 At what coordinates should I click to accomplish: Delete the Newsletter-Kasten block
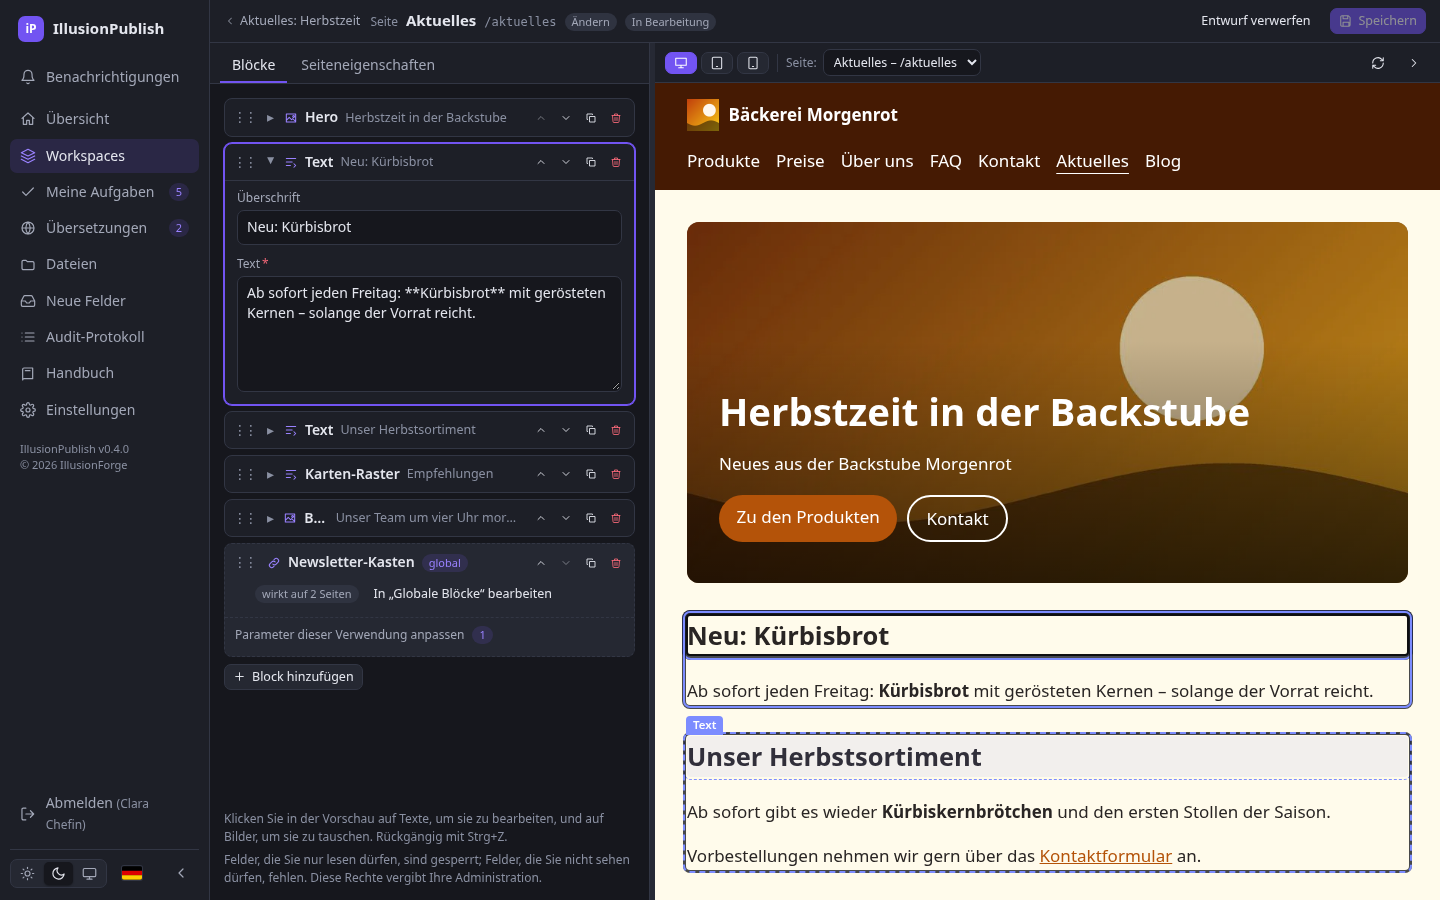[x=616, y=563]
